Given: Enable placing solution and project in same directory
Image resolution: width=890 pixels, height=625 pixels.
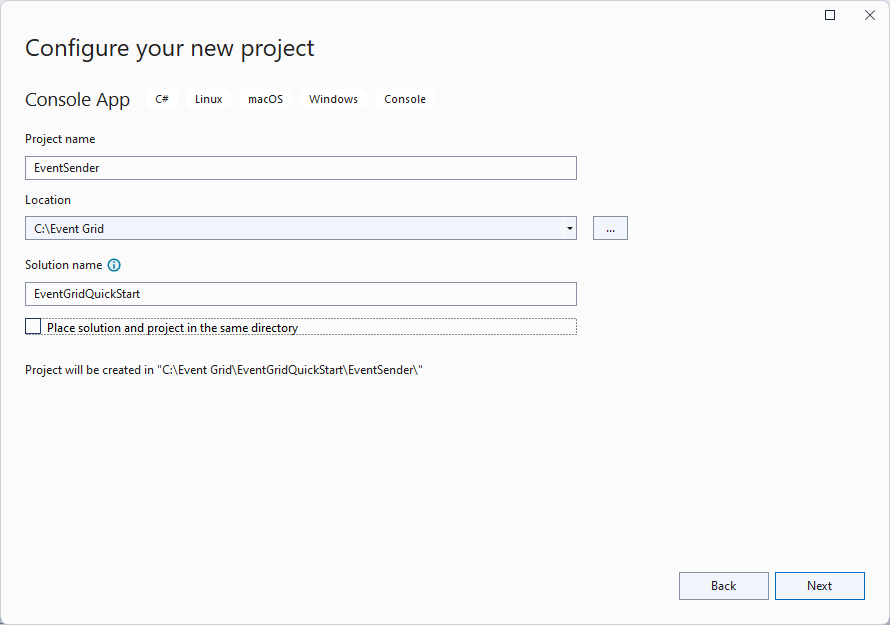Looking at the screenshot, I should [x=33, y=326].
